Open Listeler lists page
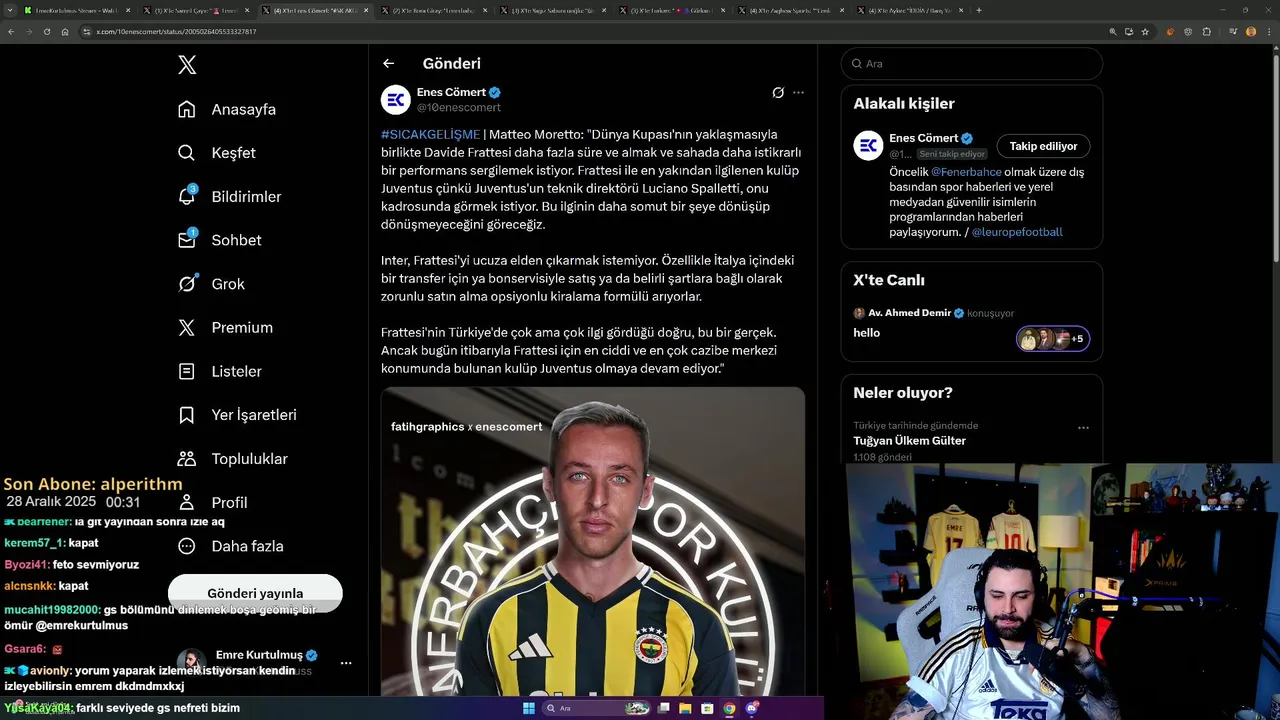This screenshot has height=720, width=1280. pos(219,371)
